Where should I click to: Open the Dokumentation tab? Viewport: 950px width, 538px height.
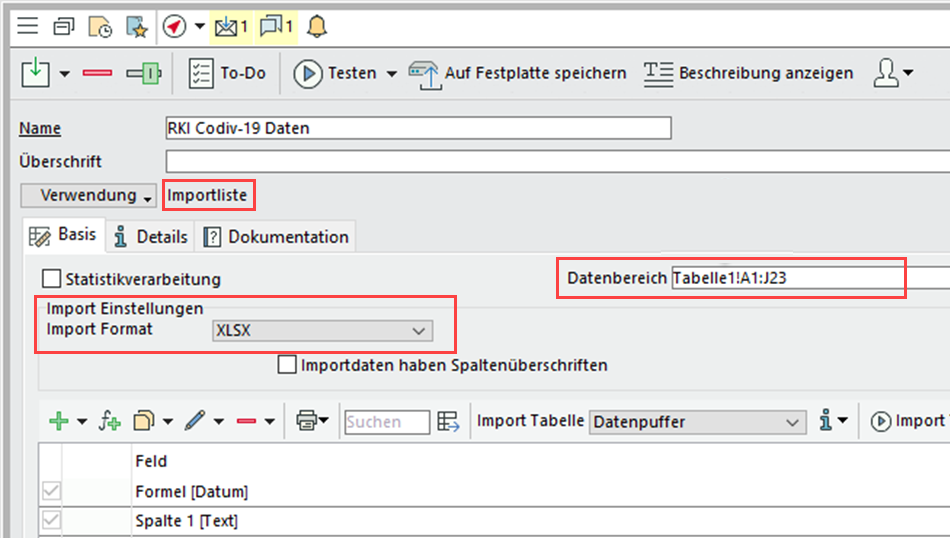(276, 237)
